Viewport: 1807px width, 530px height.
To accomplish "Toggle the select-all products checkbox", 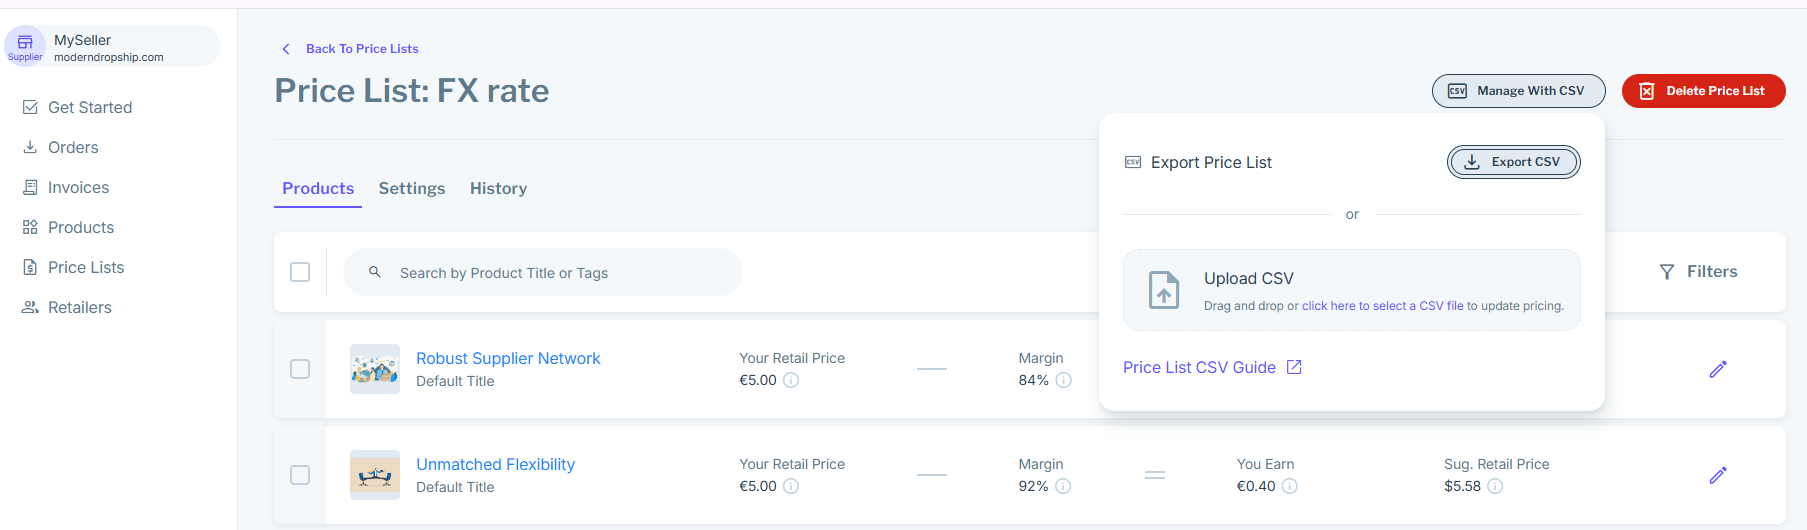I will coord(300,272).
